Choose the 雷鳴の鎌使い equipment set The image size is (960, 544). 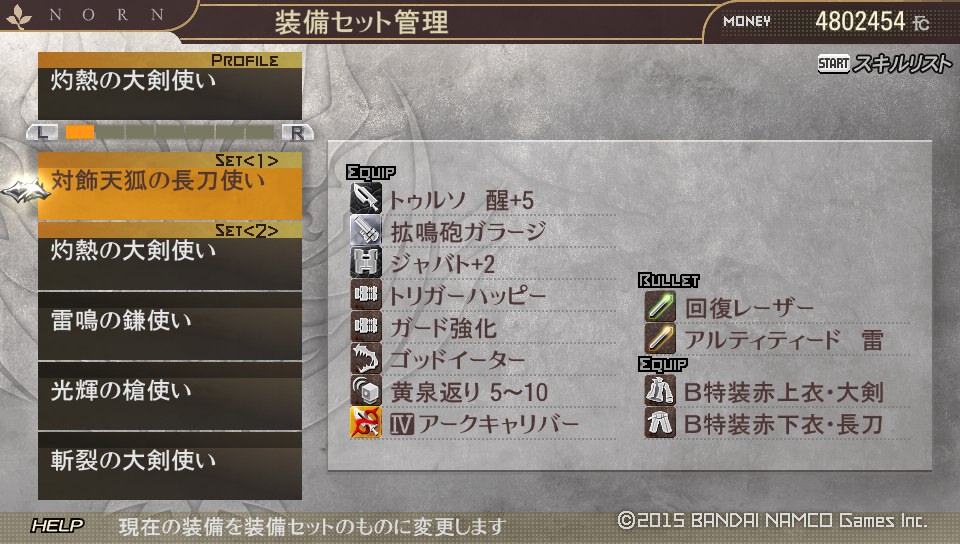point(170,326)
